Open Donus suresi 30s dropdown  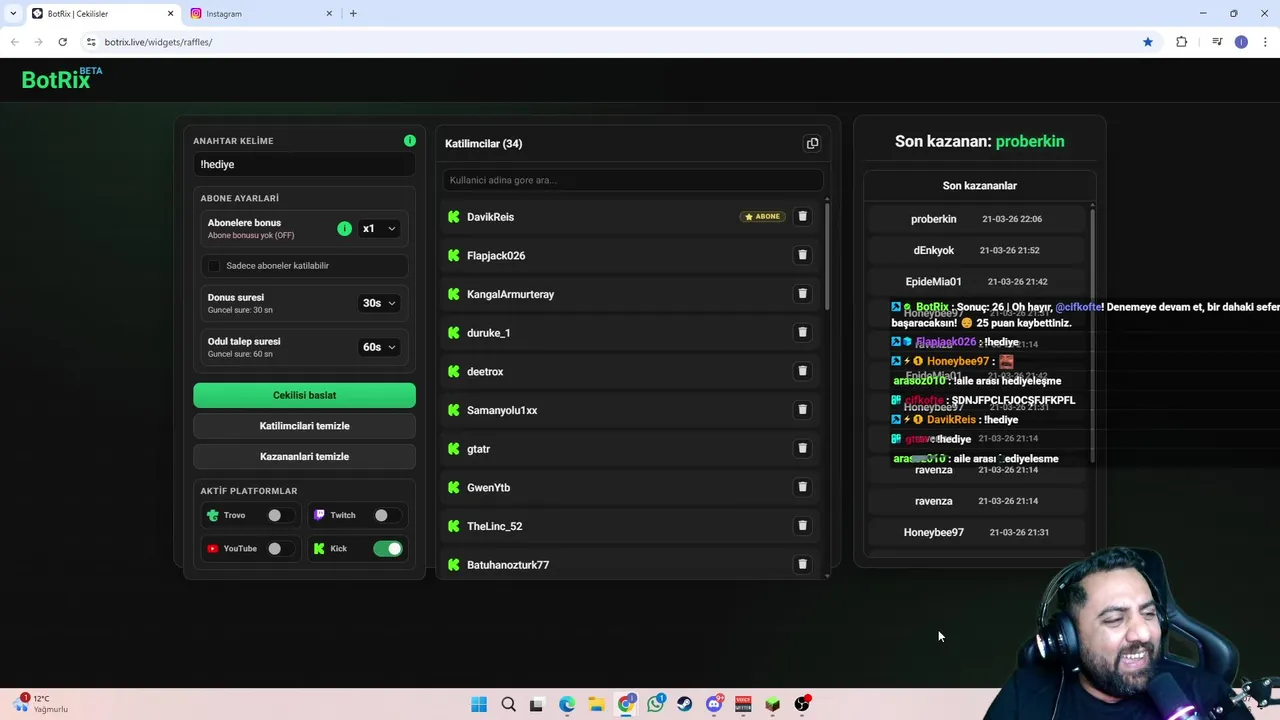coord(379,303)
